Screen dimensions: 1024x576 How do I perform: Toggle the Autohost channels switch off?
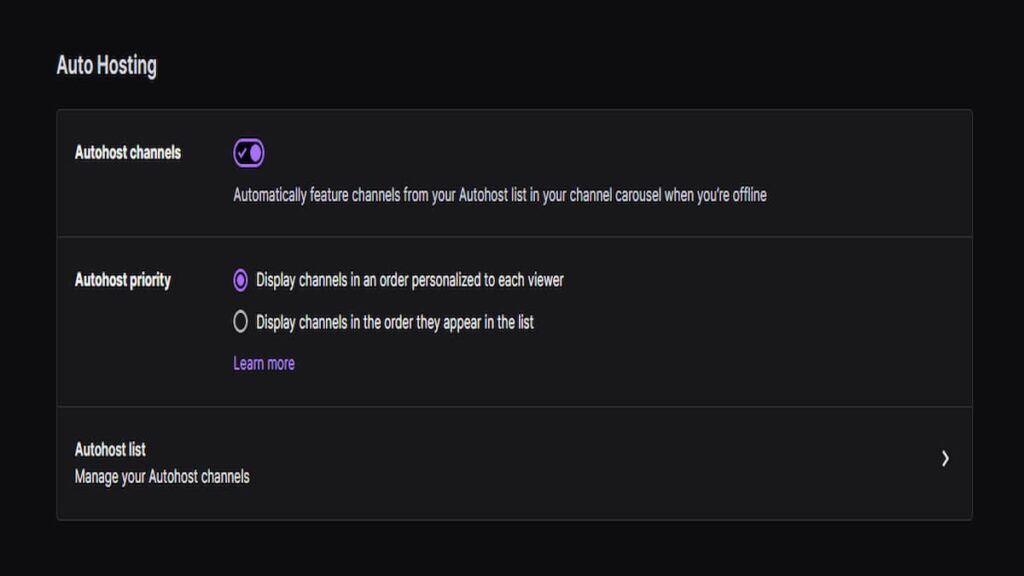[x=249, y=153]
